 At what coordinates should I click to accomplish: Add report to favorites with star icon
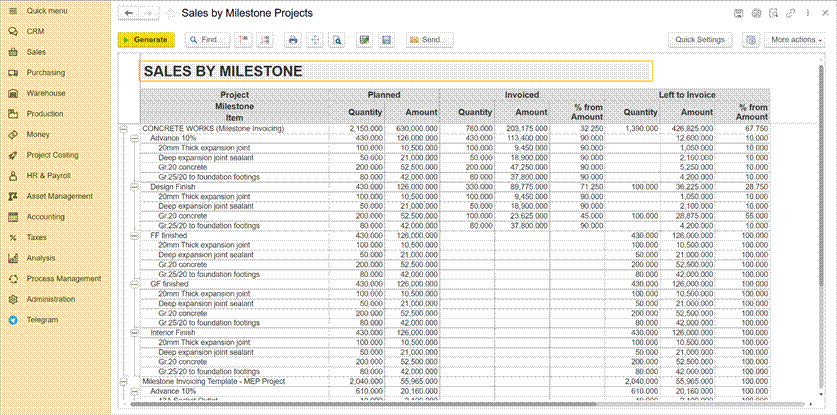pyautogui.click(x=171, y=14)
